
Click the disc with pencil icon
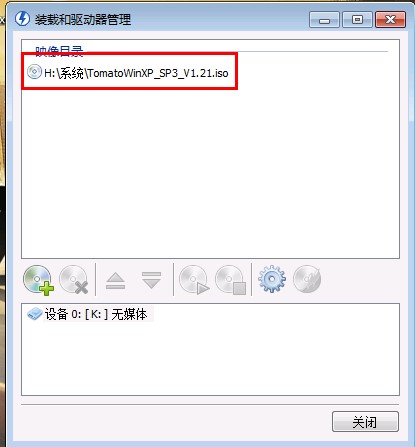tap(307, 279)
